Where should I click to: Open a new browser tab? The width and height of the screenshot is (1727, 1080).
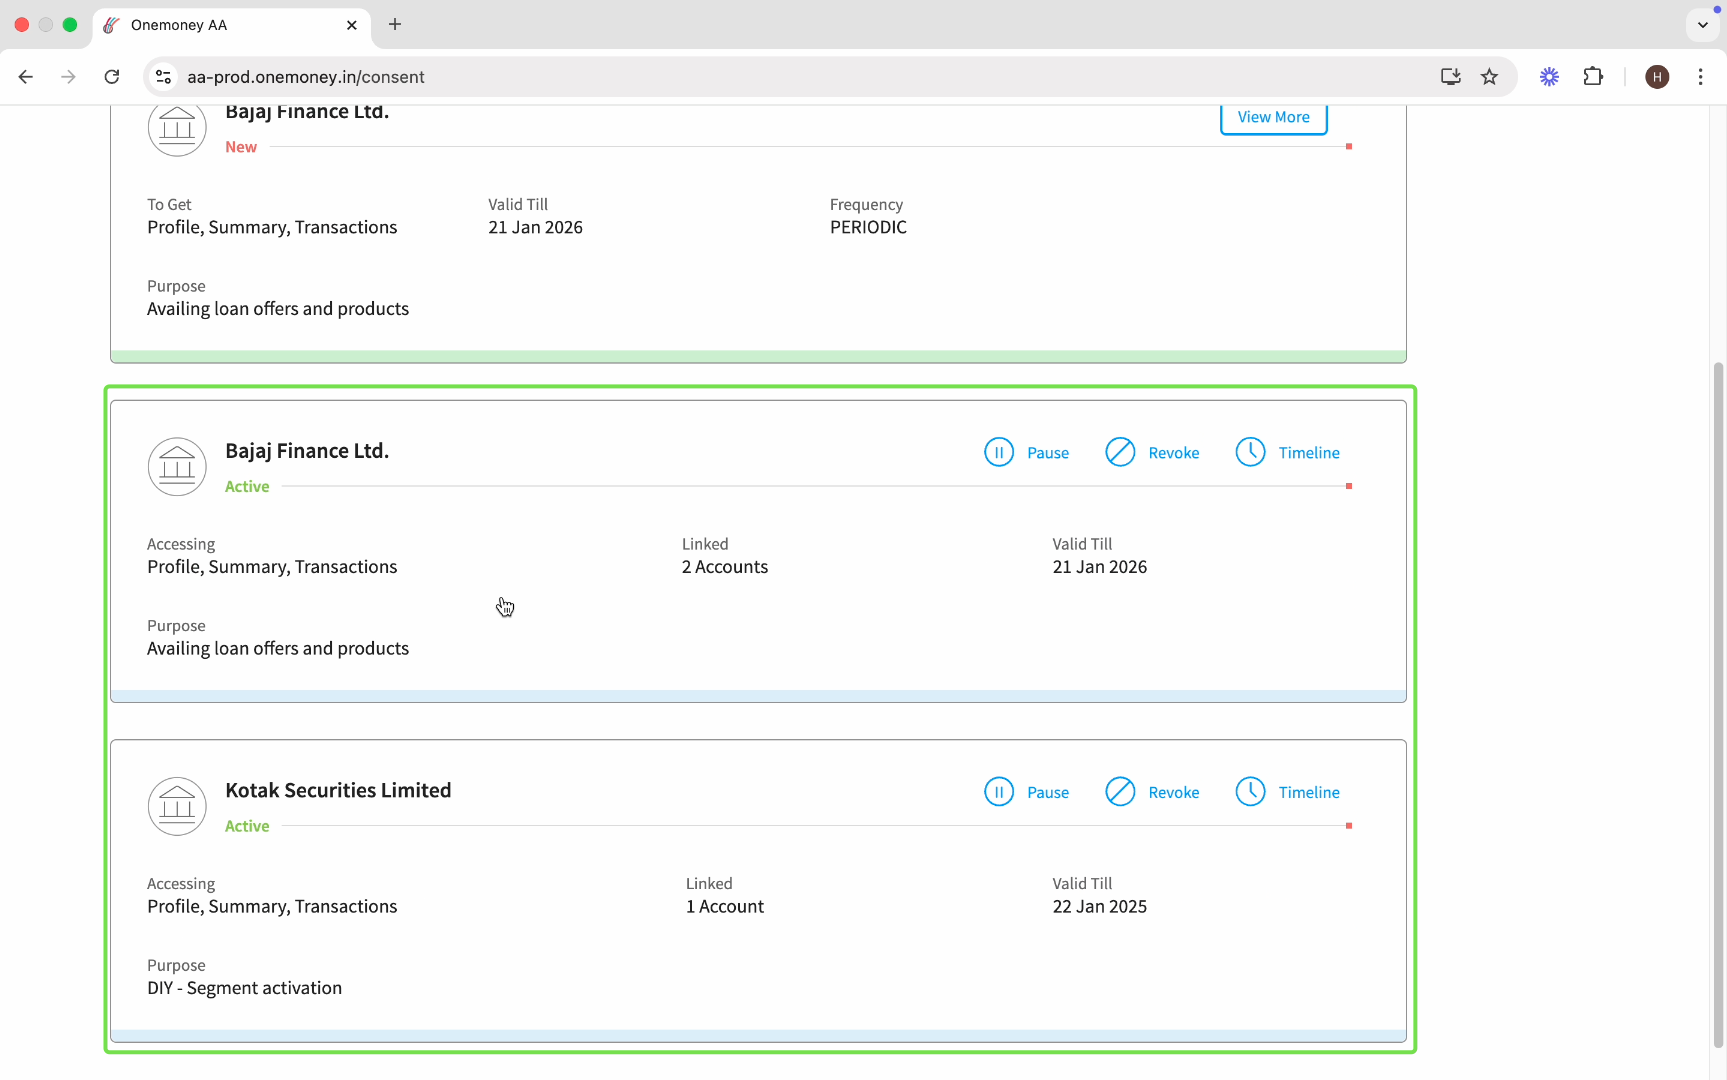[395, 24]
